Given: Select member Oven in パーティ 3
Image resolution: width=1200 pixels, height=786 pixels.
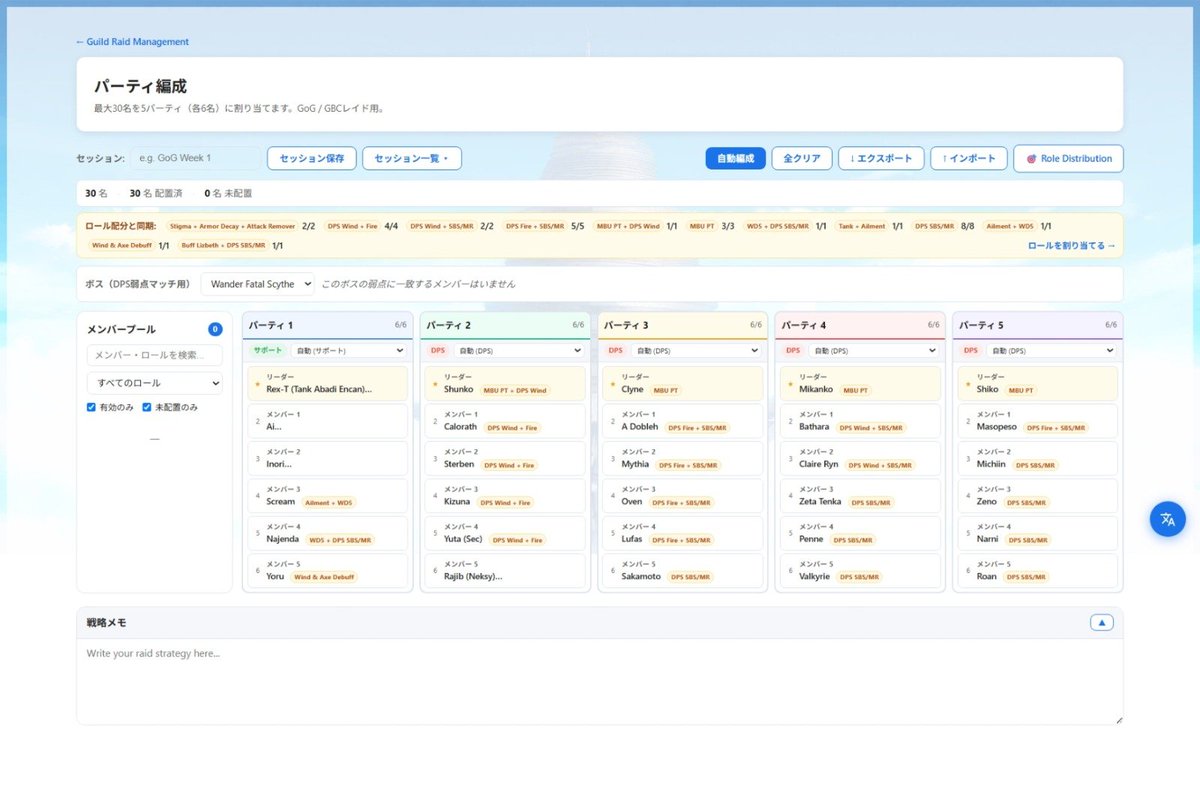Looking at the screenshot, I should click(683, 496).
